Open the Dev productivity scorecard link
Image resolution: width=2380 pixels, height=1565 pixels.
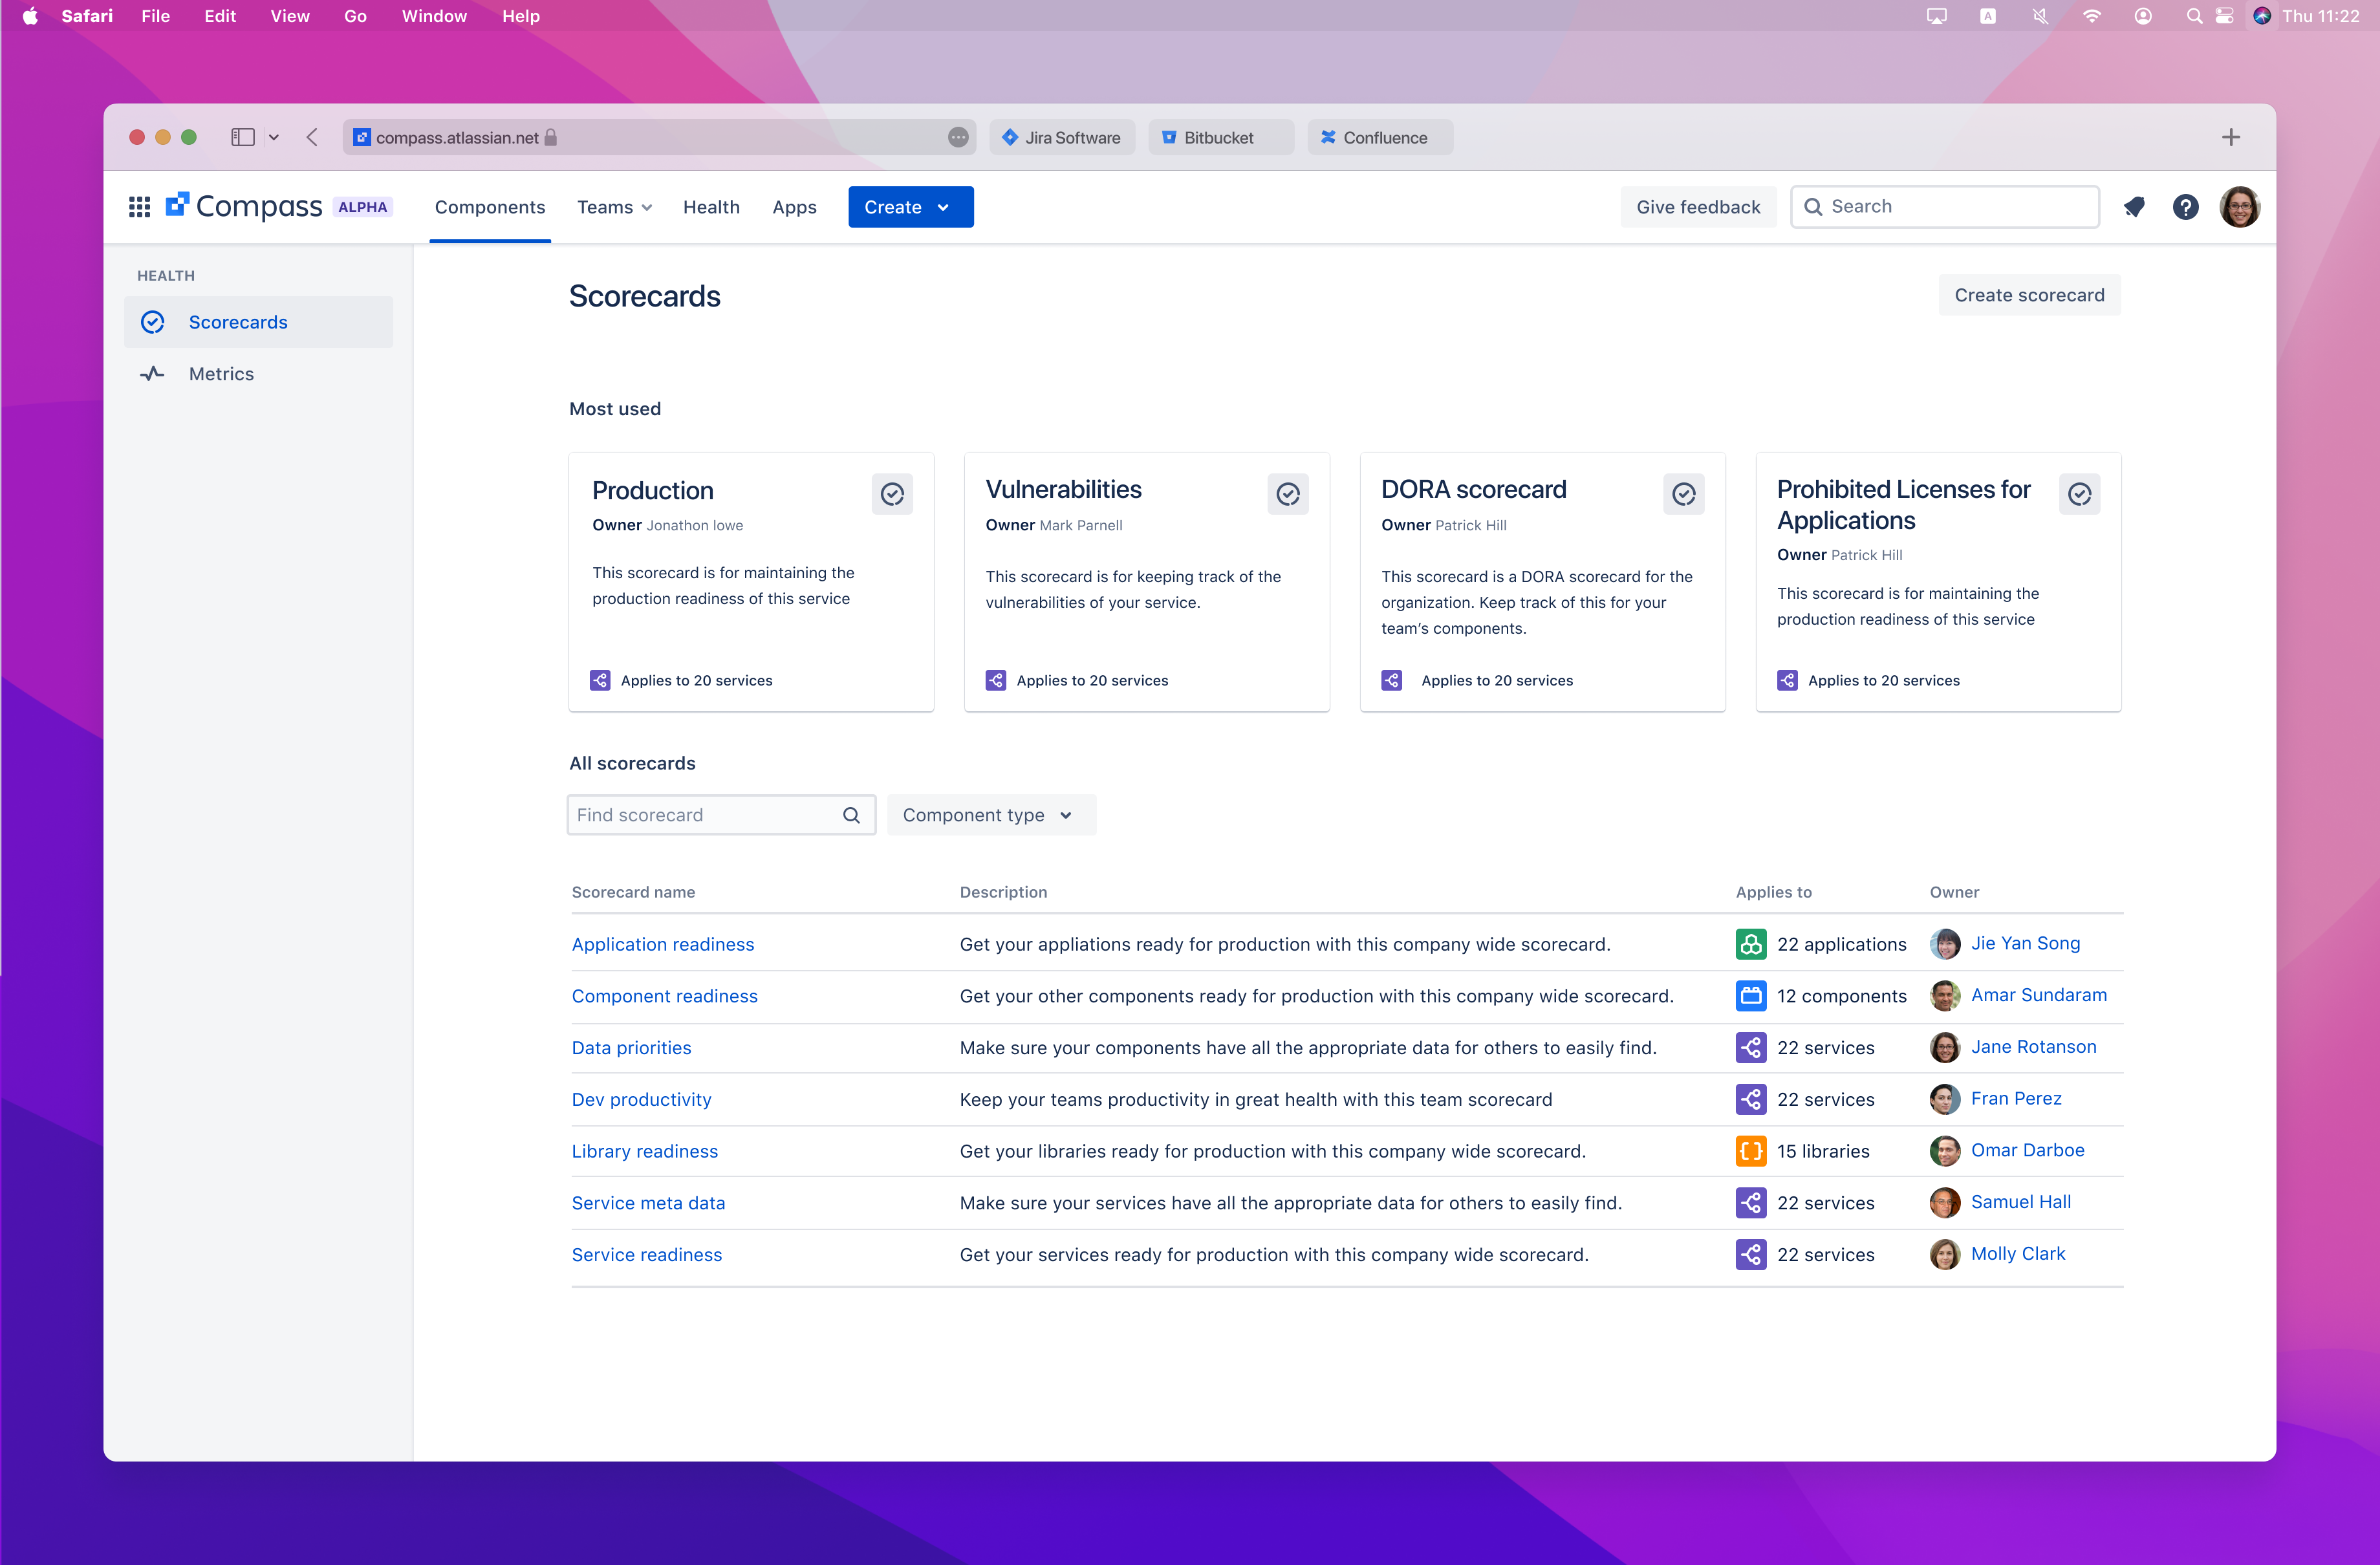[641, 1099]
